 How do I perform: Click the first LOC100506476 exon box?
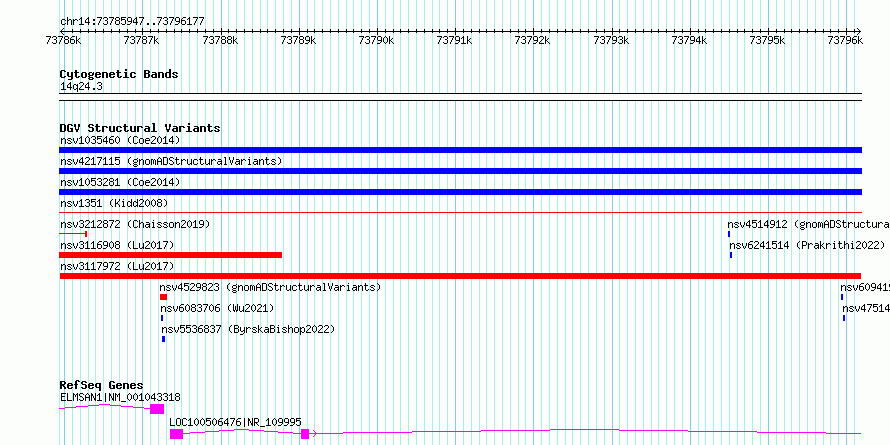point(177,434)
